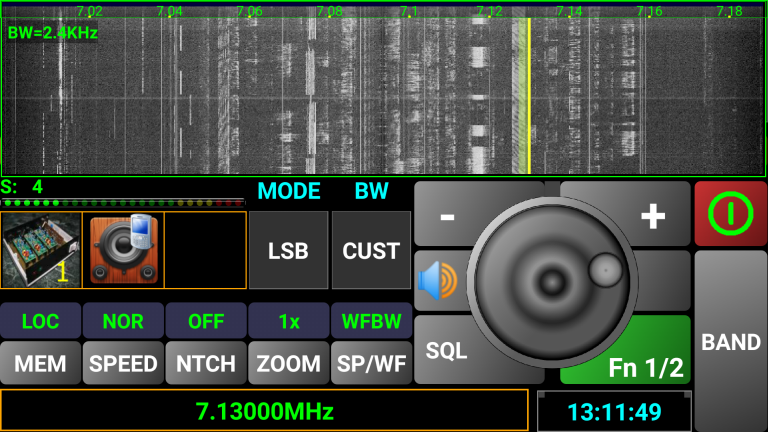The width and height of the screenshot is (768, 432).
Task: Decrease frequency with the minus button
Action: pos(447,216)
